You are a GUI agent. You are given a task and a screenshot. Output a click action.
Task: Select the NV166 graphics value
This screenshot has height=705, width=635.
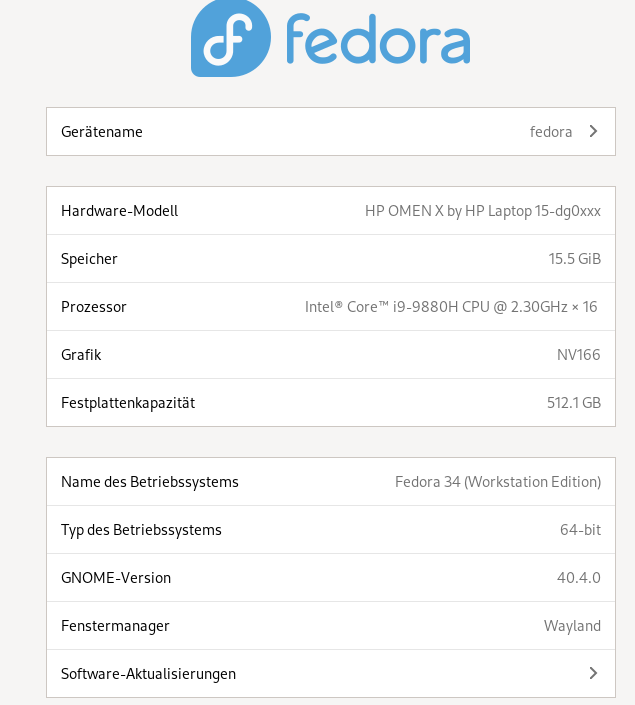point(578,355)
